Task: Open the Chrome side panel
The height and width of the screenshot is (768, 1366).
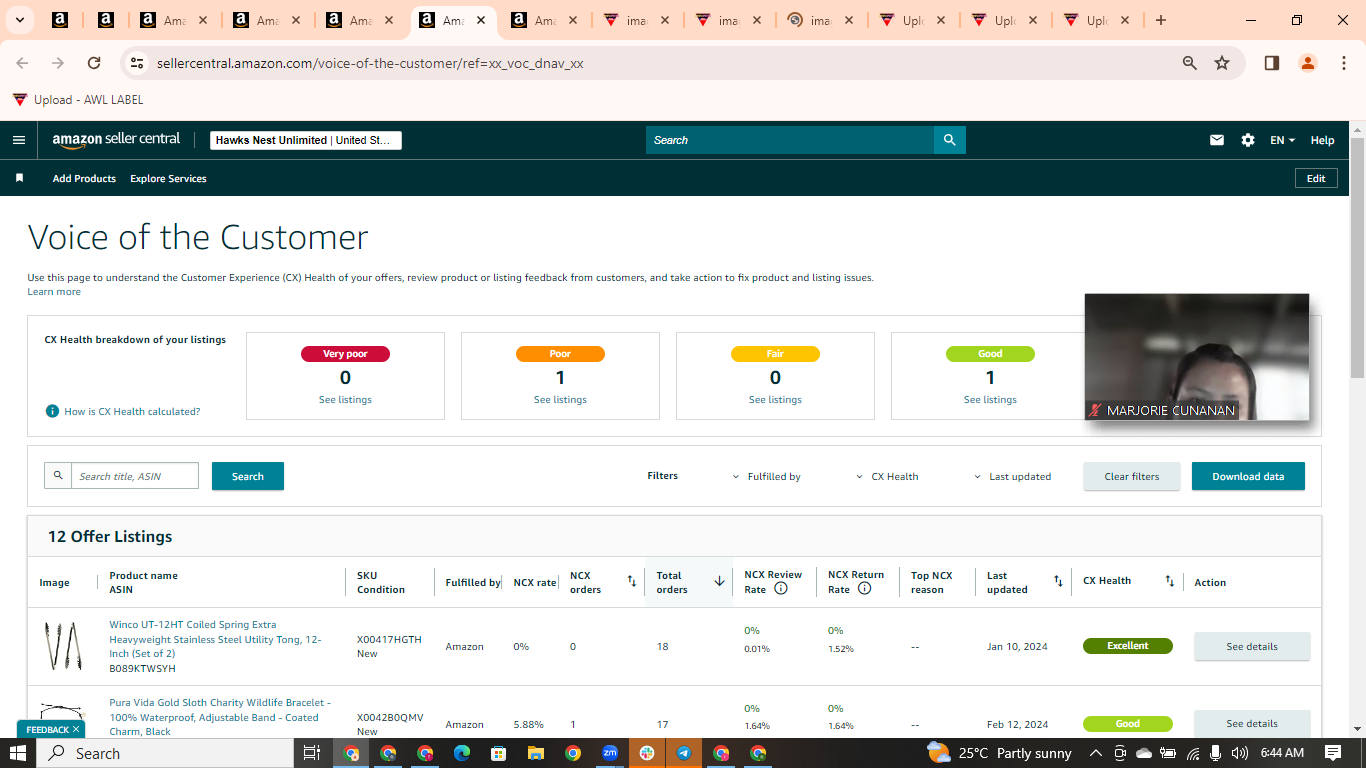Action: click(1272, 63)
